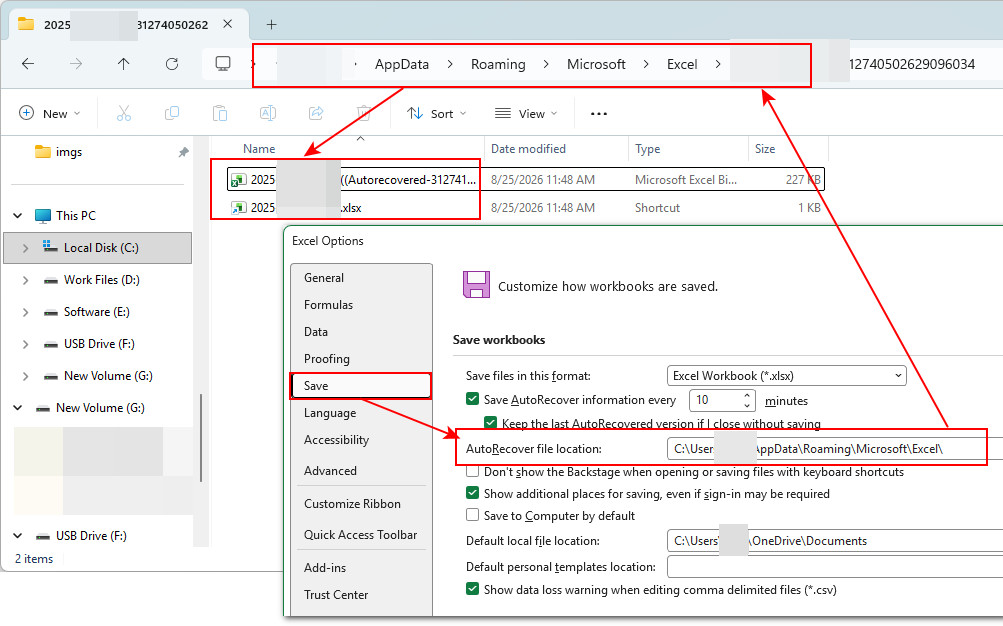Click the Autorecovered Excel file icon

(239, 180)
